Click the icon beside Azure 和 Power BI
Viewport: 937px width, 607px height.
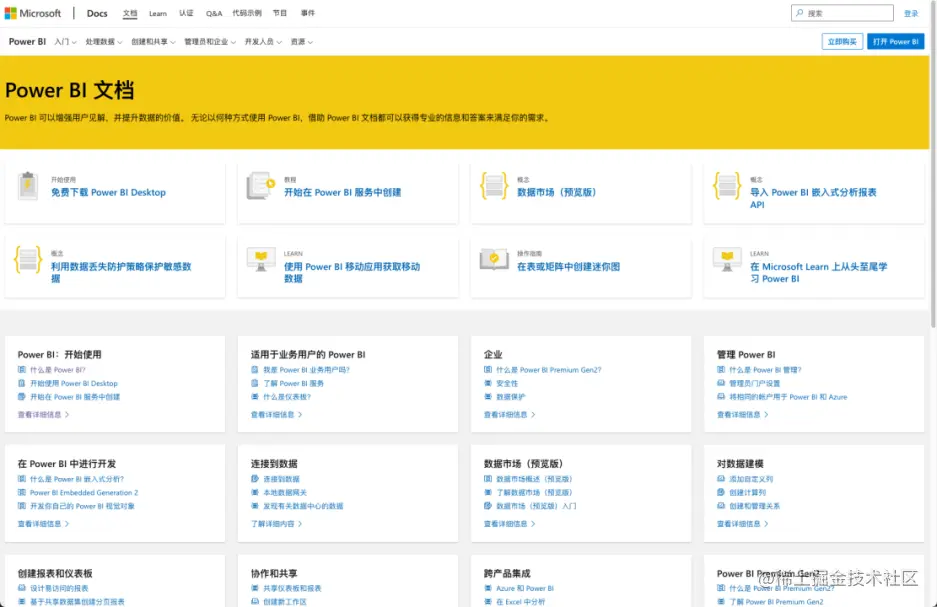coord(488,588)
